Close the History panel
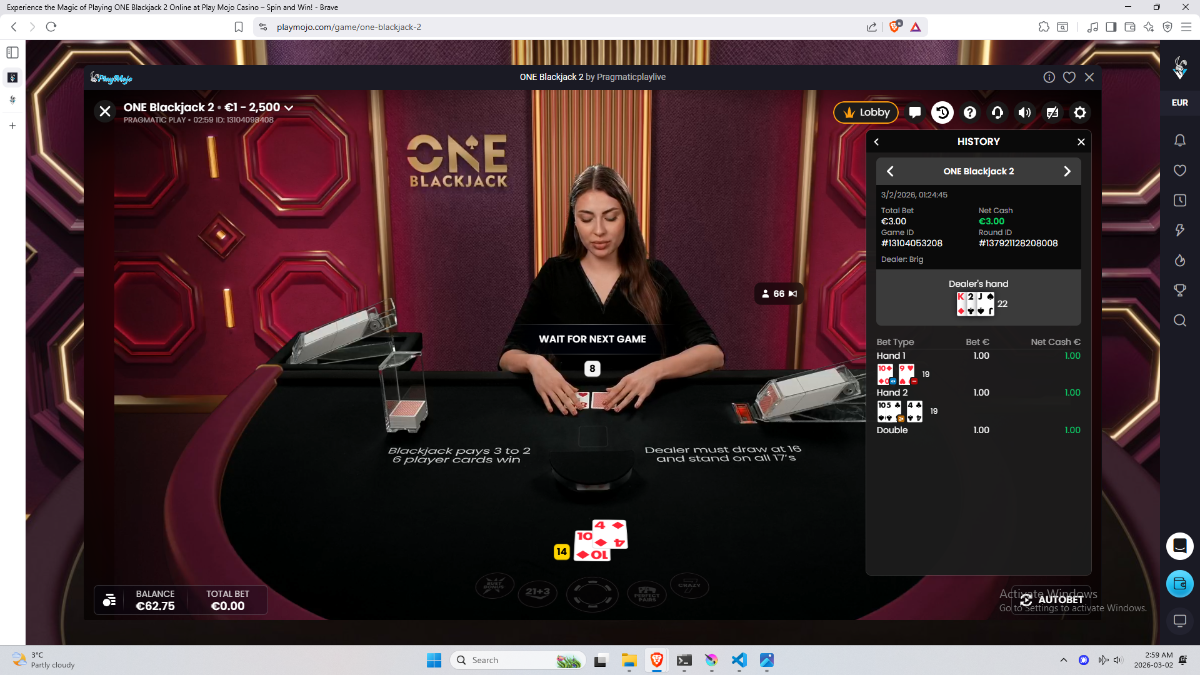1200x675 pixels. 1080,142
